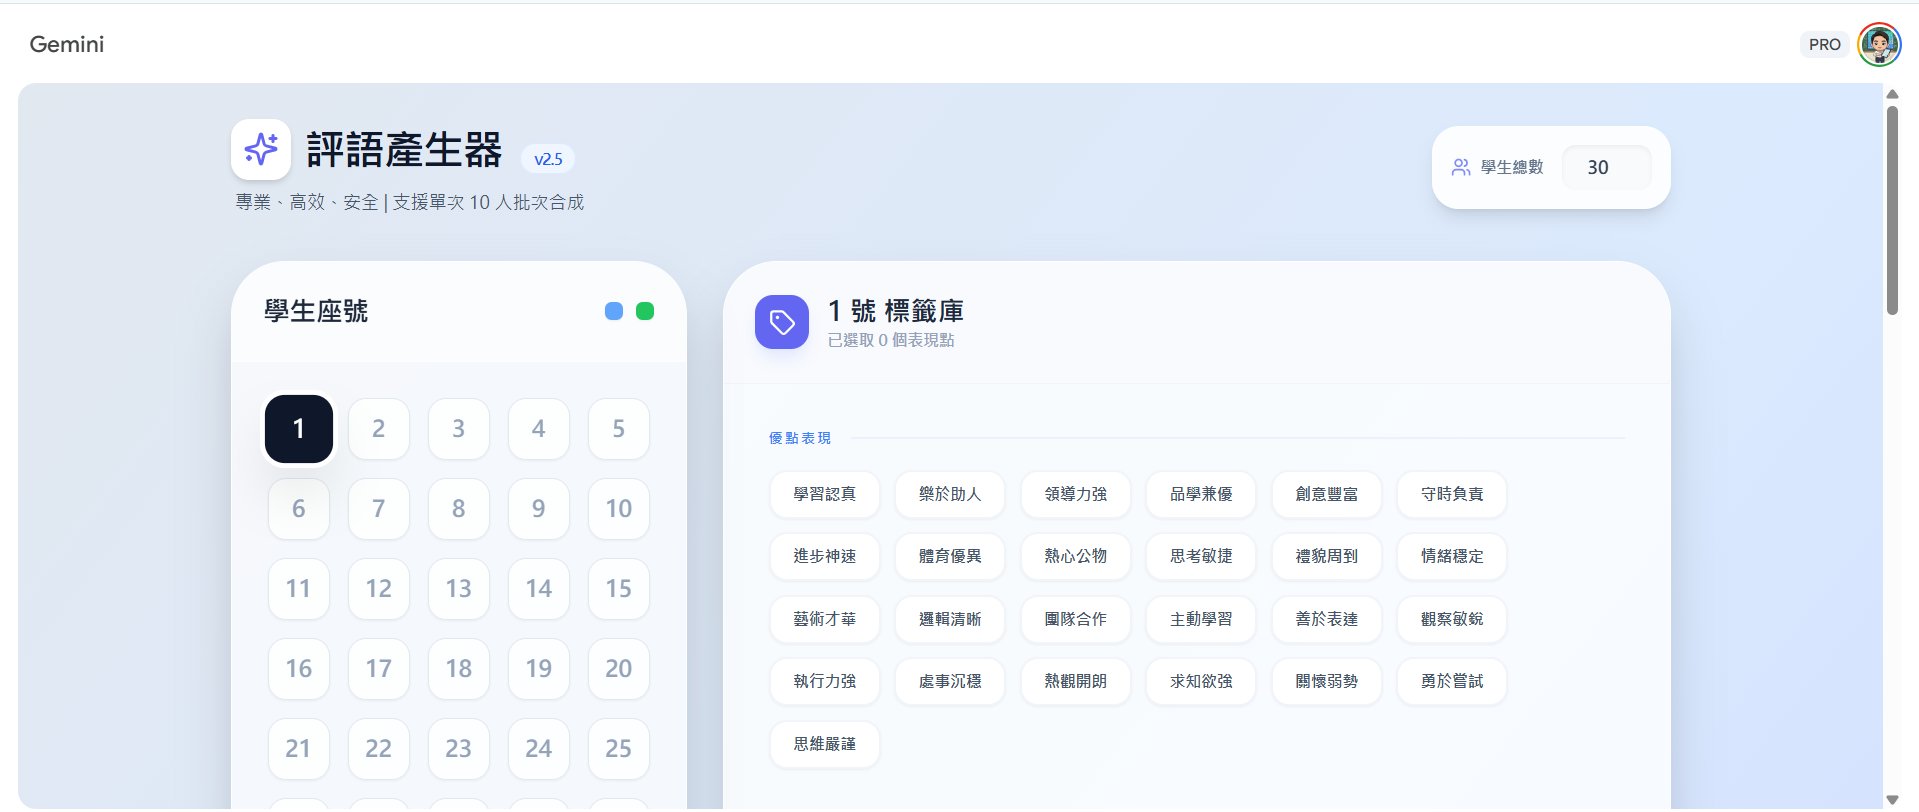Select student seat number 23
The height and width of the screenshot is (812, 1919).
tap(459, 749)
